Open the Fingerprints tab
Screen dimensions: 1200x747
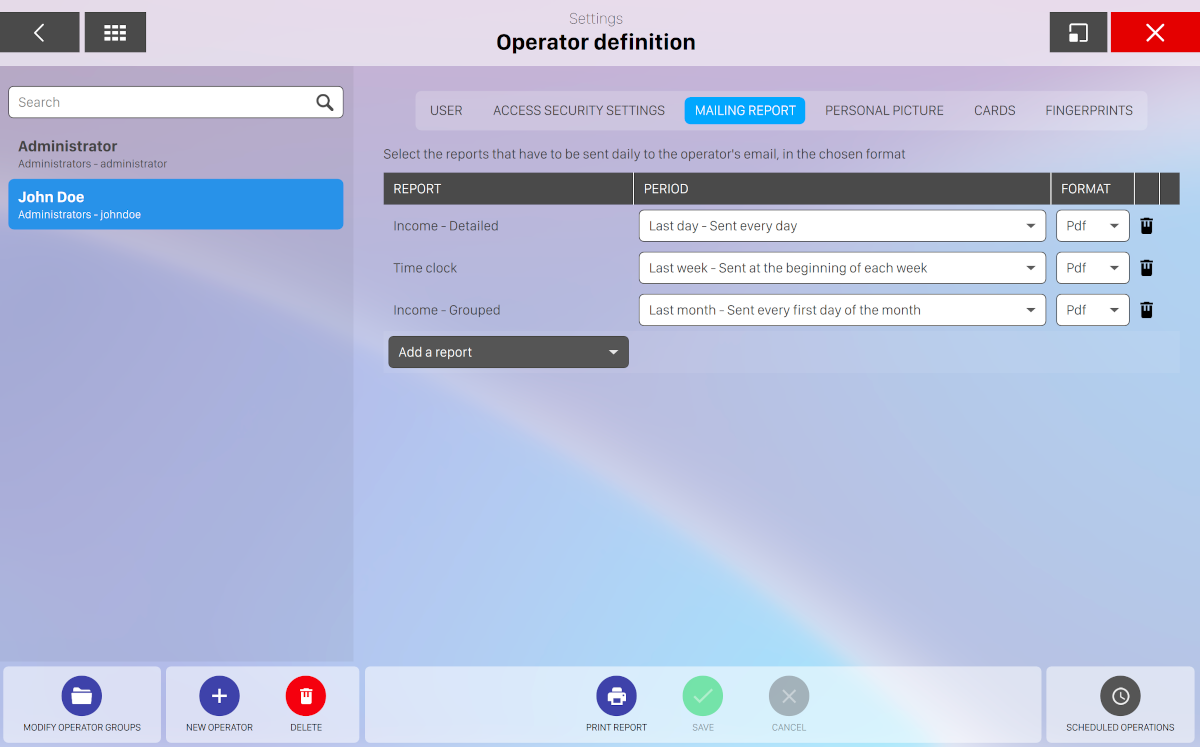[1088, 111]
